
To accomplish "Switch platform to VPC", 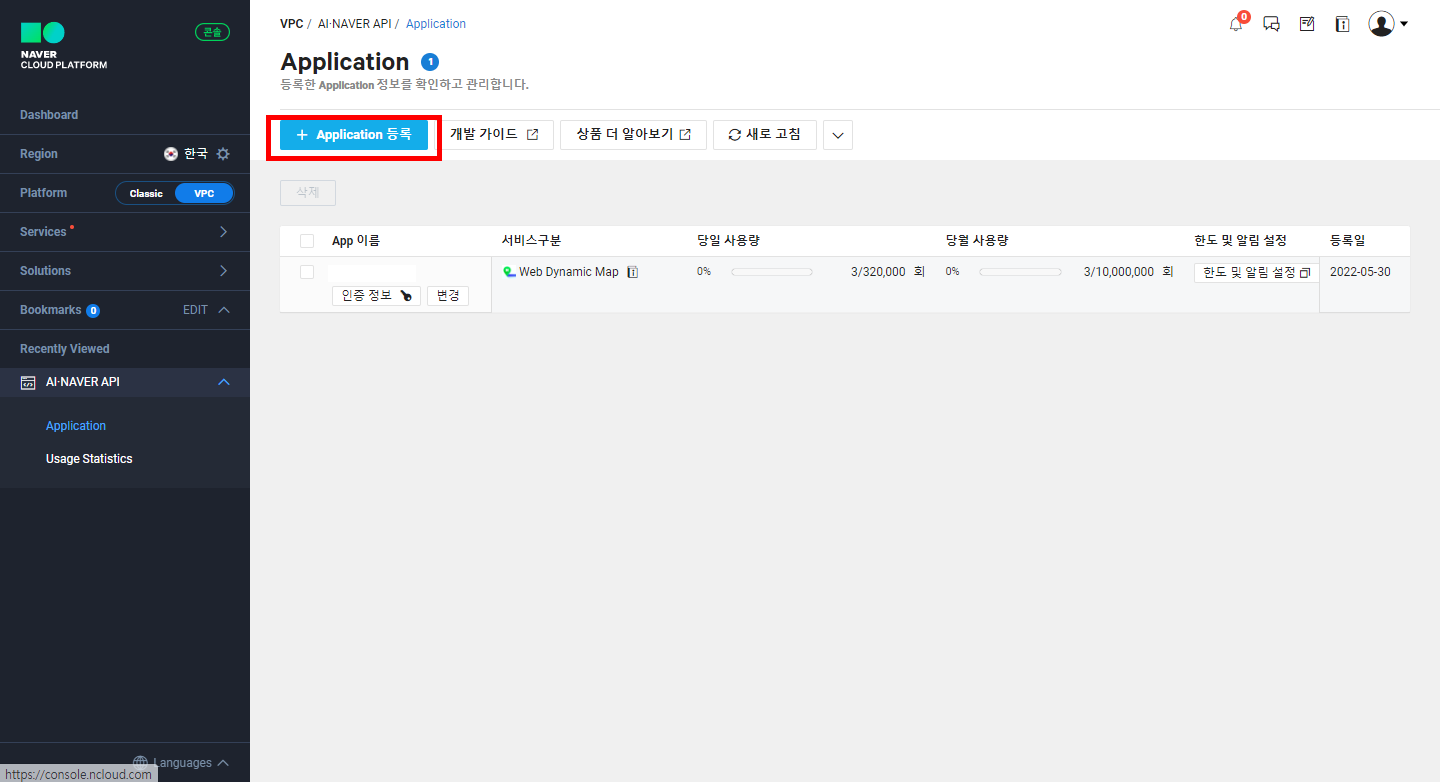I will (204, 193).
